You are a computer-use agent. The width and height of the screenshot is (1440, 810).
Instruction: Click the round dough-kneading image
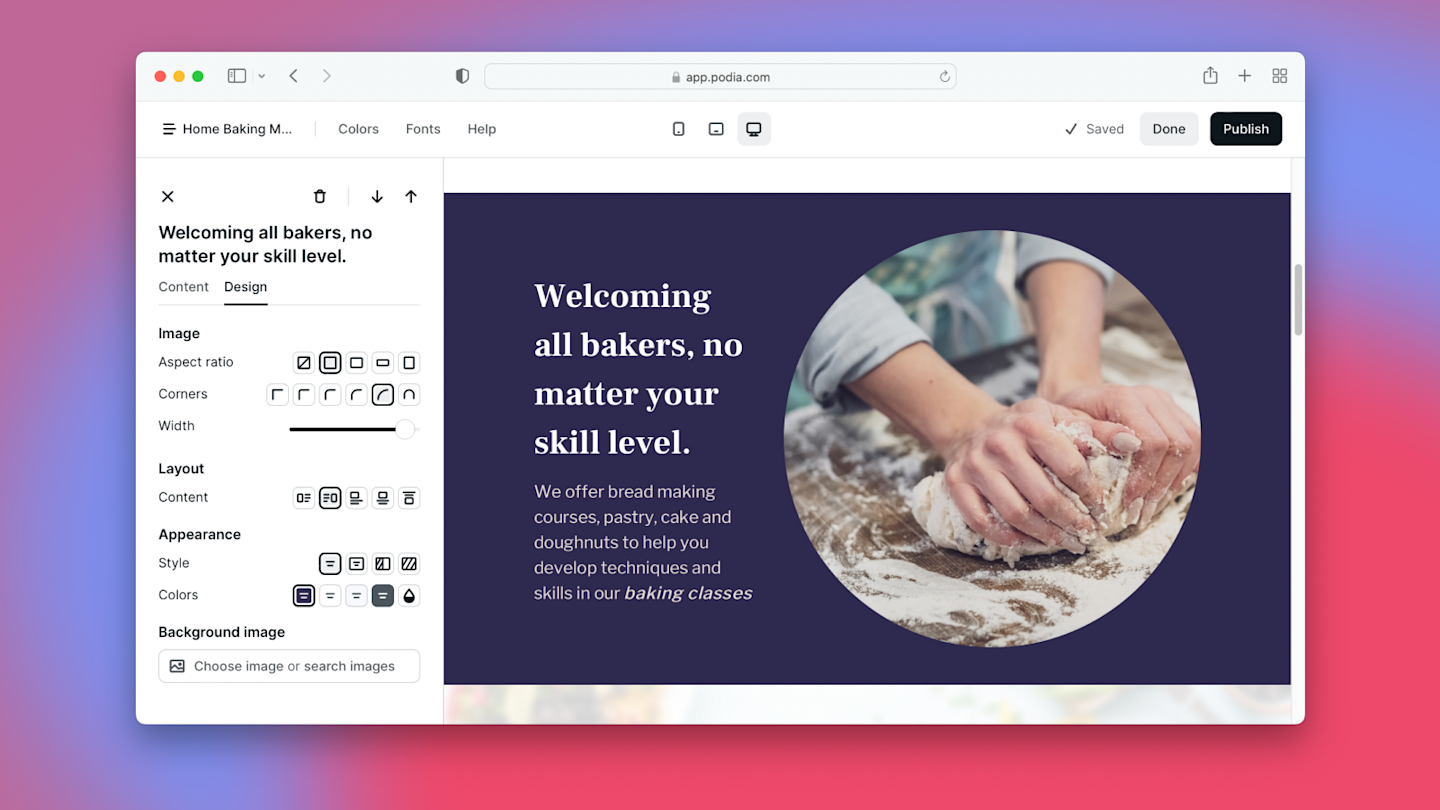992,439
